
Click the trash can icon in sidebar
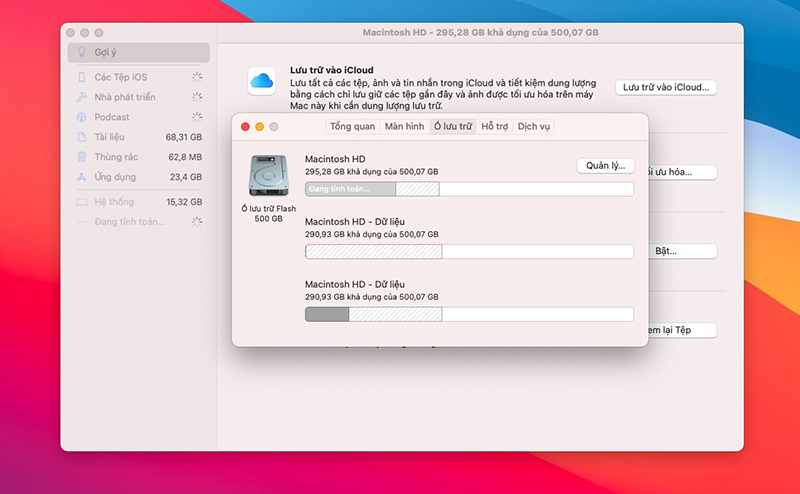[x=82, y=157]
